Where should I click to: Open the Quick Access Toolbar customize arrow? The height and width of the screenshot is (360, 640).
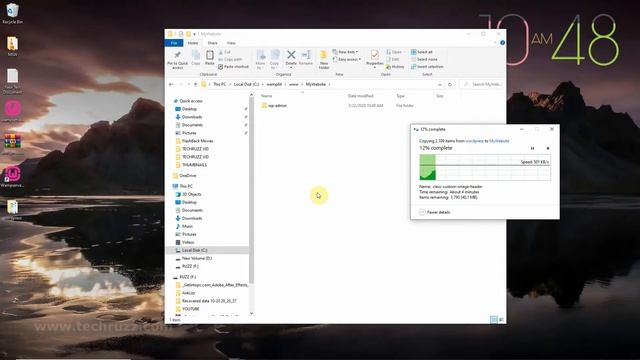click(195, 34)
